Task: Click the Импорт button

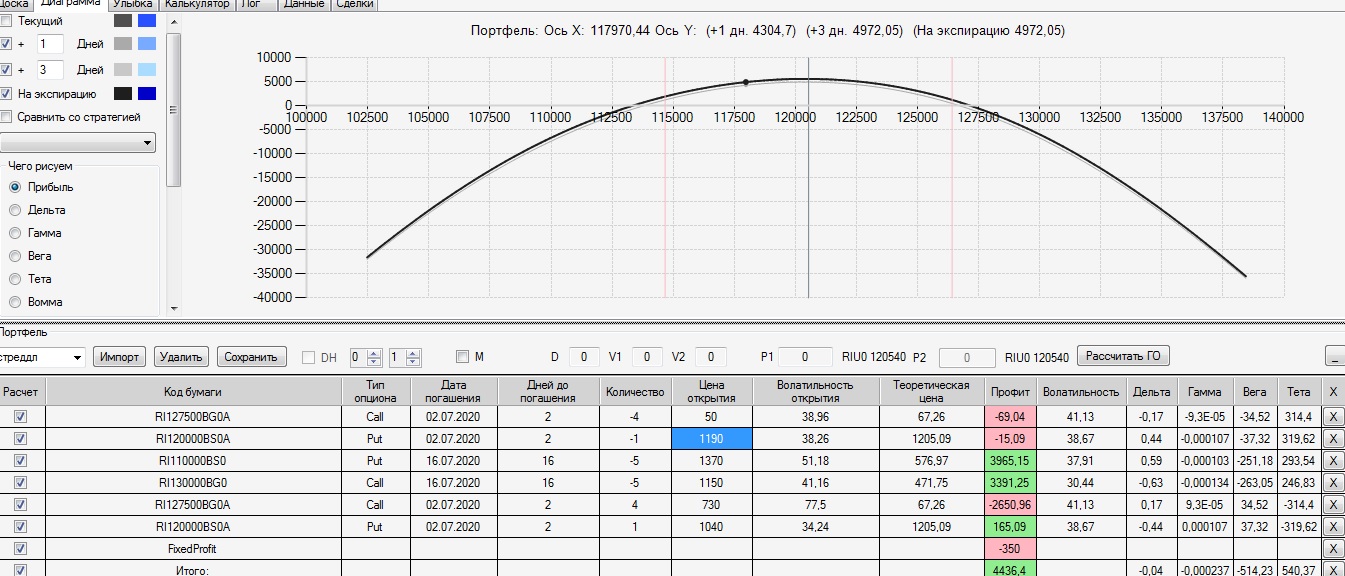Action: click(120, 357)
